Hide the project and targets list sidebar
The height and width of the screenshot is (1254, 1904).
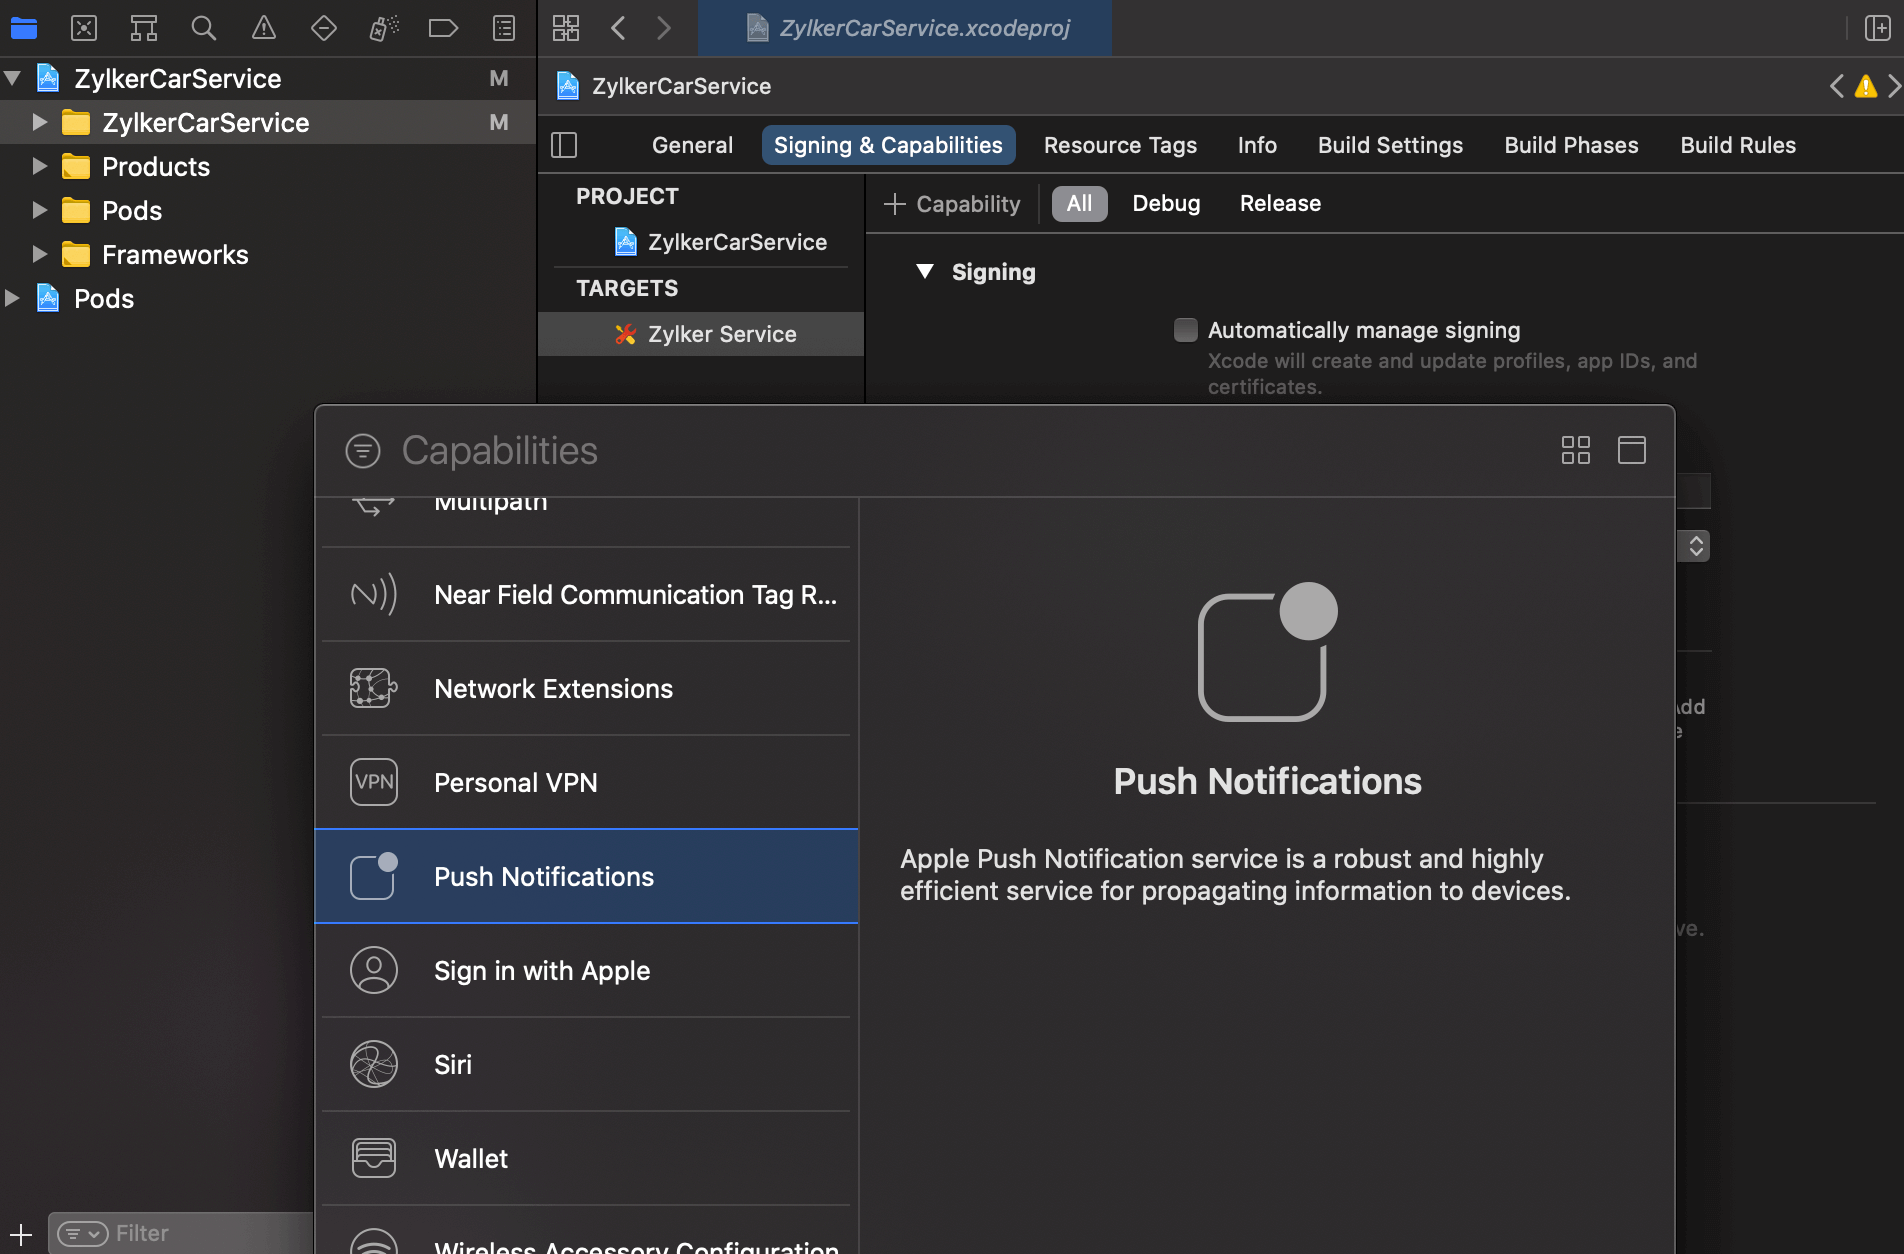pyautogui.click(x=564, y=146)
